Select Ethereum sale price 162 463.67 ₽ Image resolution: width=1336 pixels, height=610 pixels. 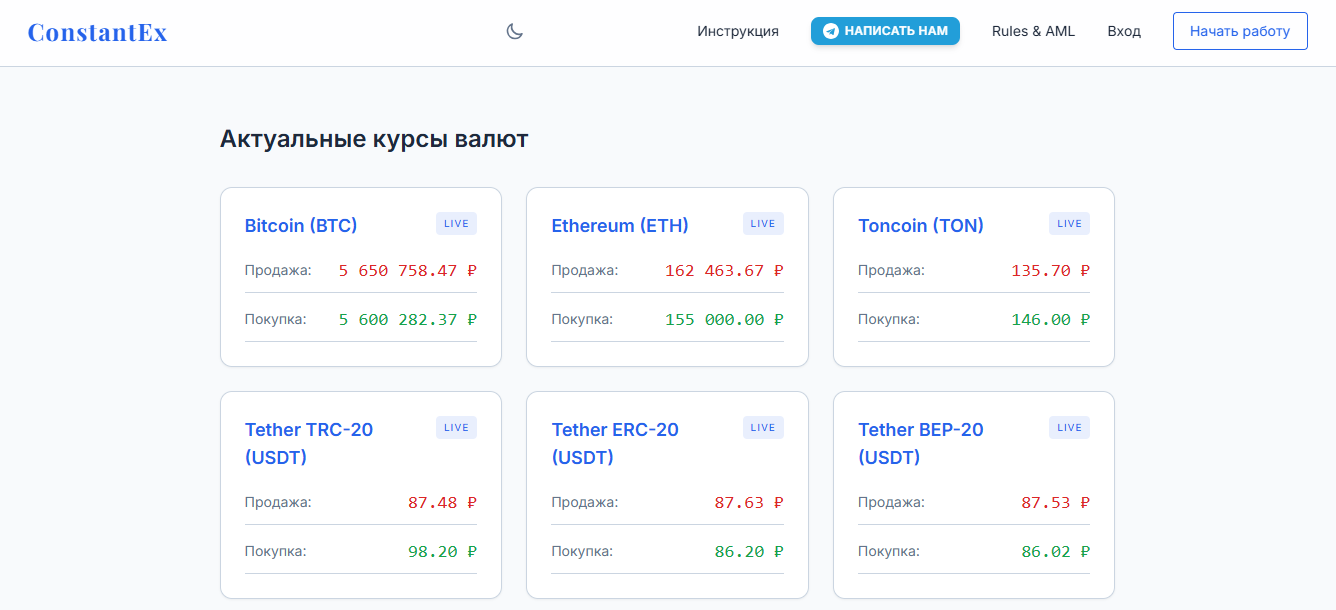(x=724, y=270)
